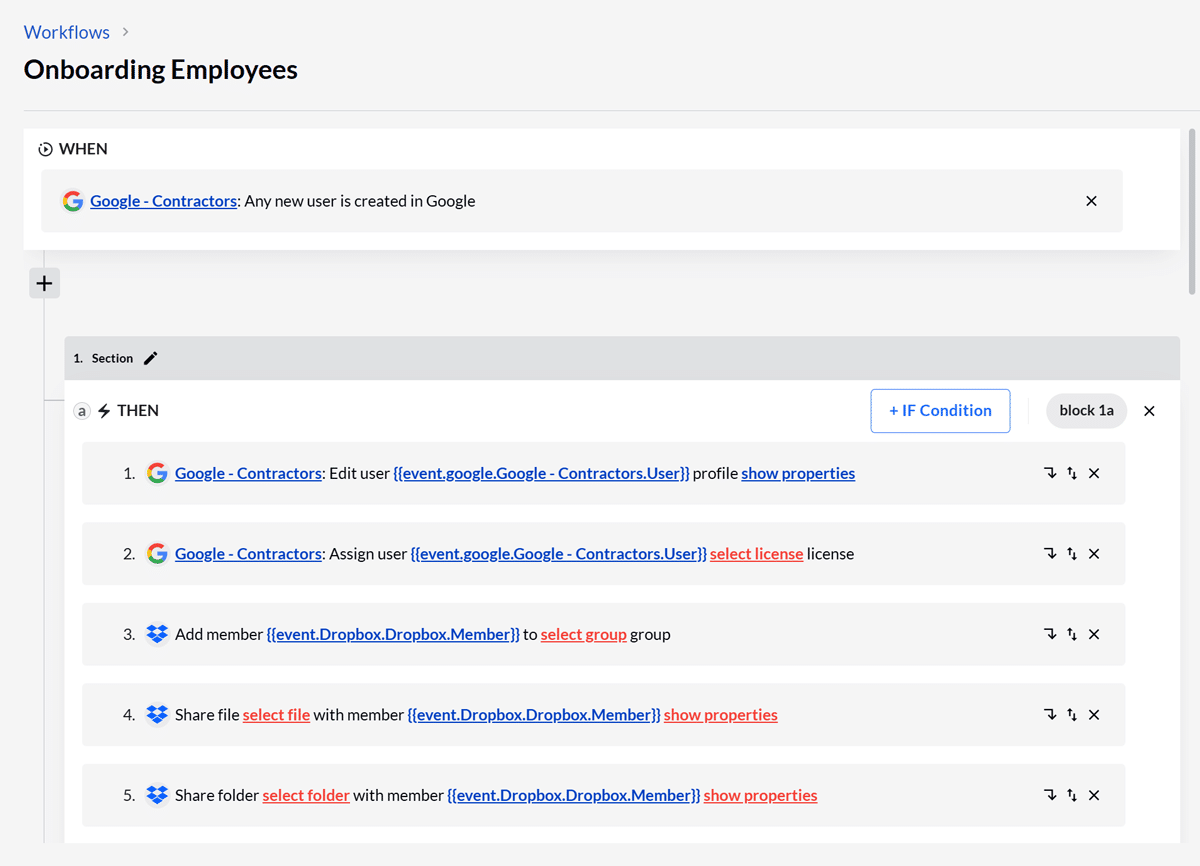This screenshot has height=866, width=1200.
Task: Click the user variable in Assign user step
Action: click(559, 554)
